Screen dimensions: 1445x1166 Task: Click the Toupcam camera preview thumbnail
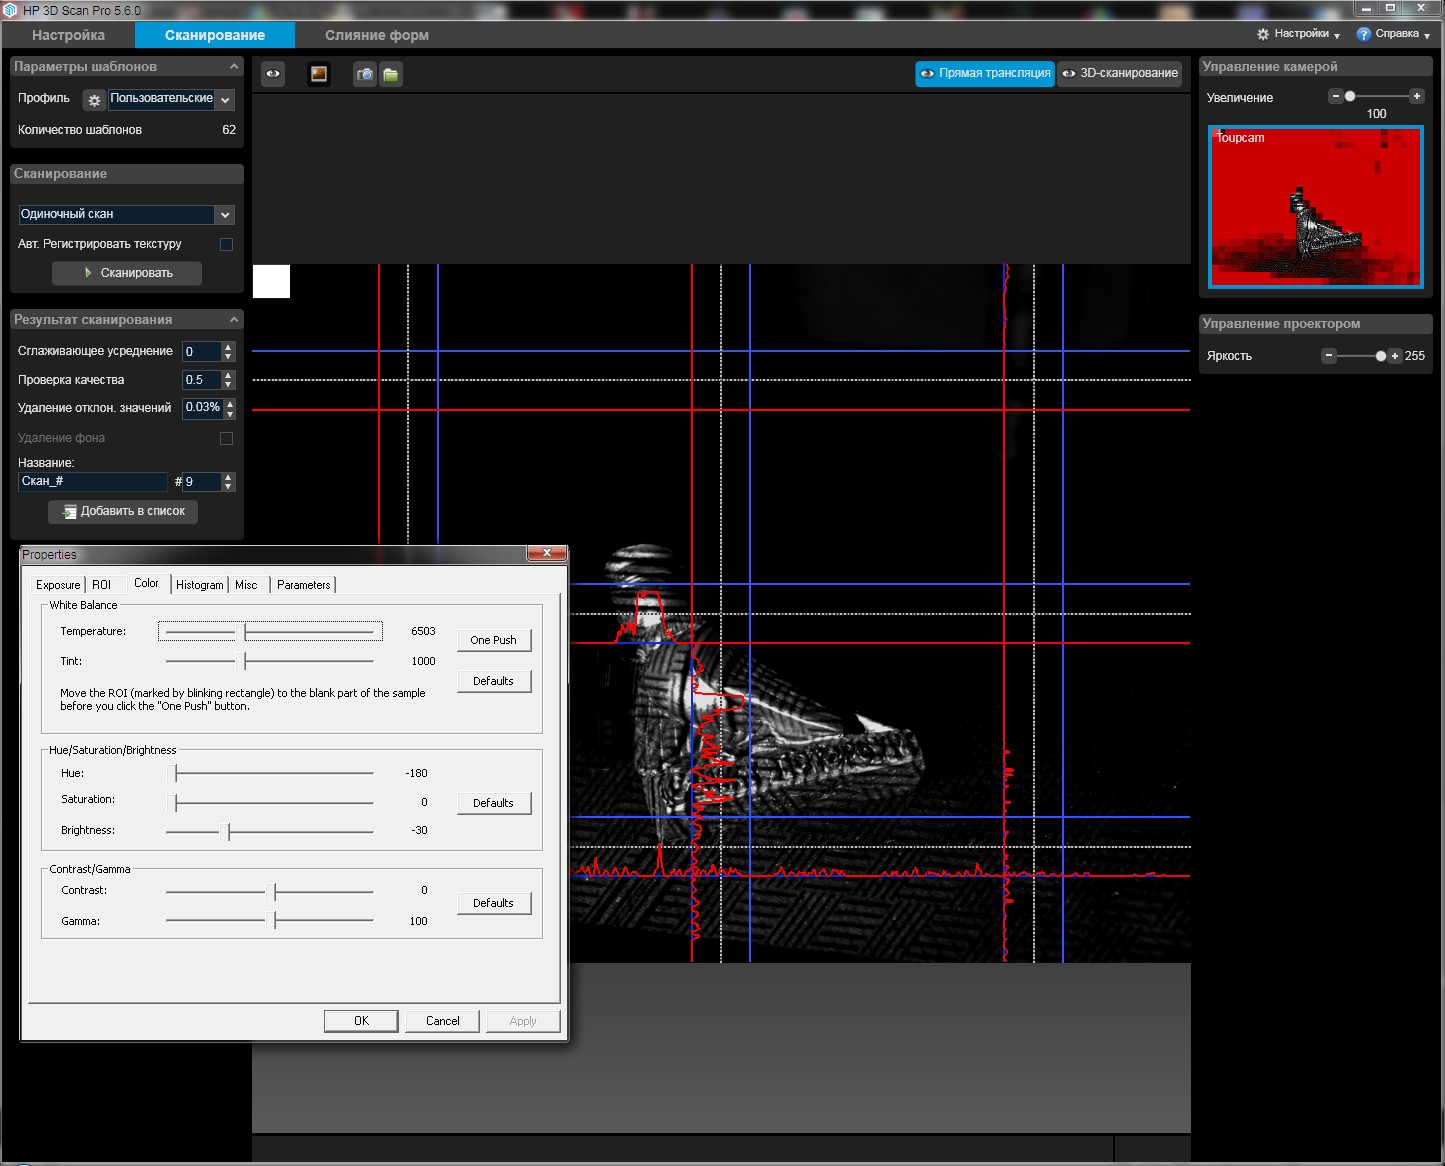coord(1316,207)
